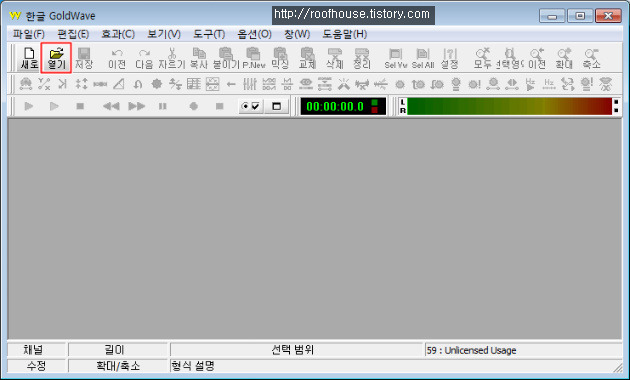Replace selection with the 교체 icon
The image size is (630, 380).
(x=307, y=59)
